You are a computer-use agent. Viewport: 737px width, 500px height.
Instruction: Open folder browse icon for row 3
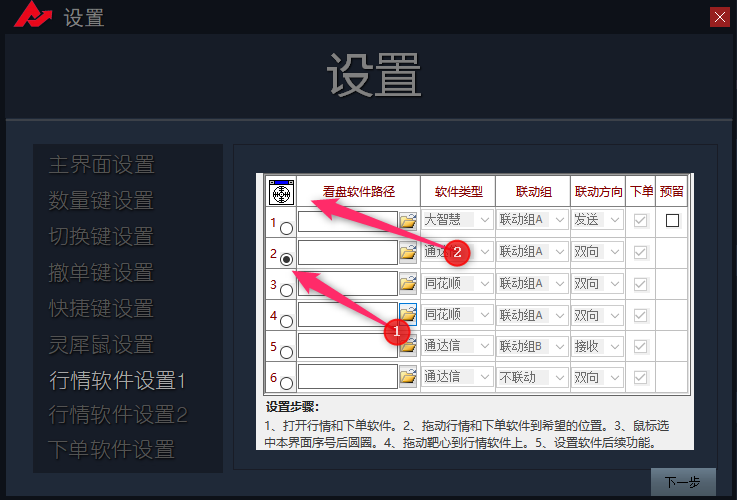408,283
